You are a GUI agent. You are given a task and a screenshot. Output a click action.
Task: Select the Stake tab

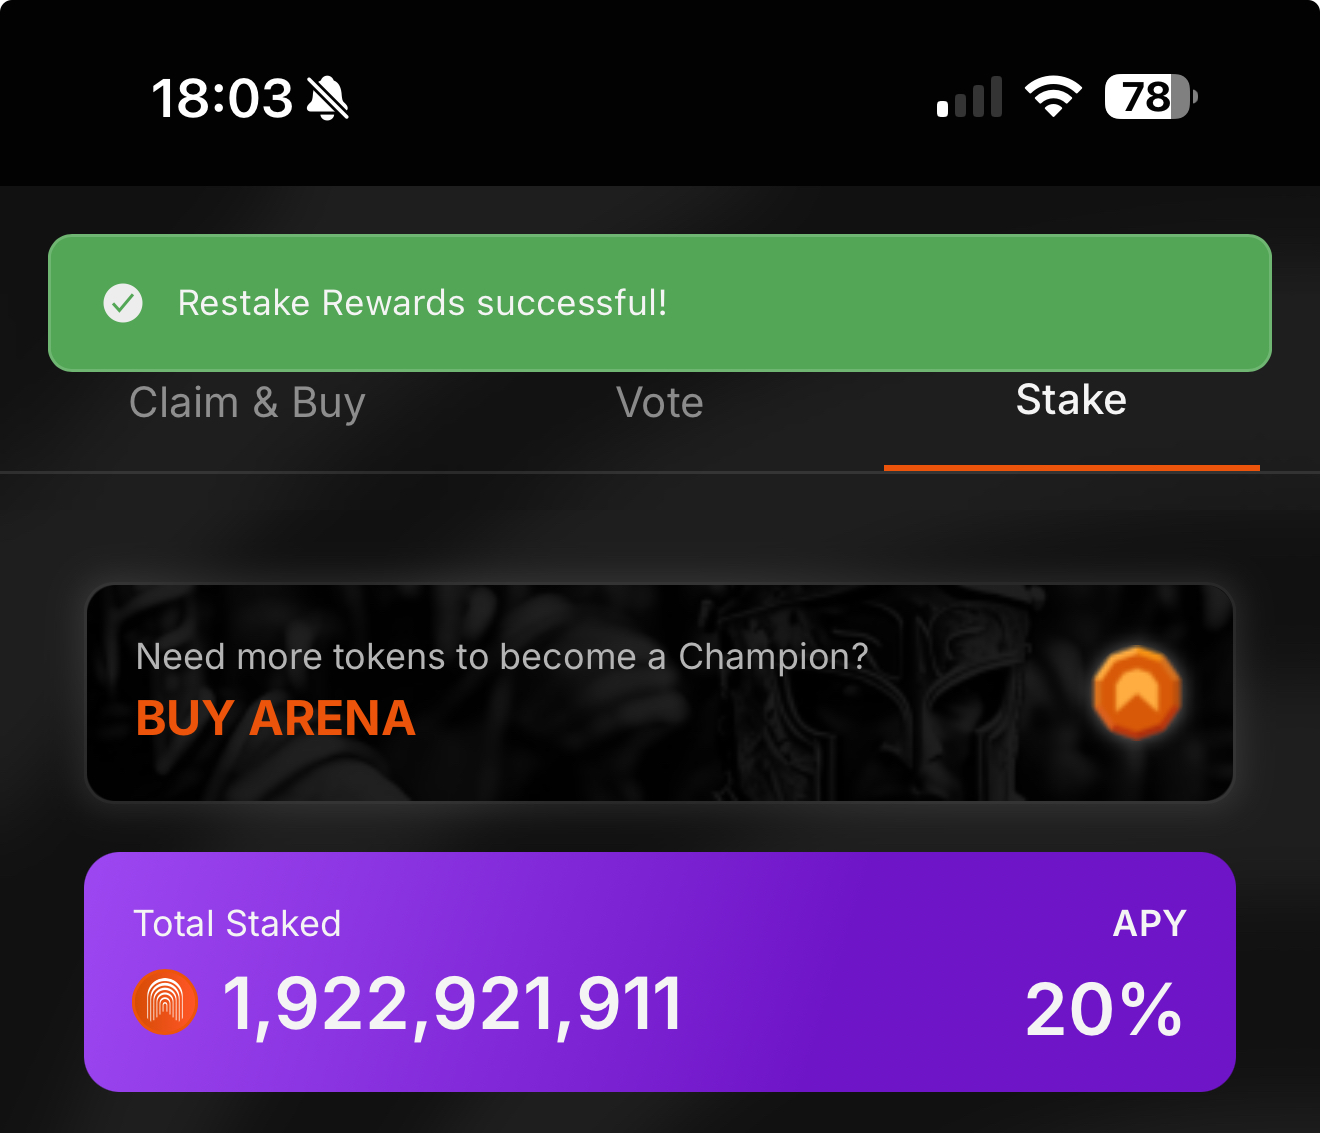1071,400
